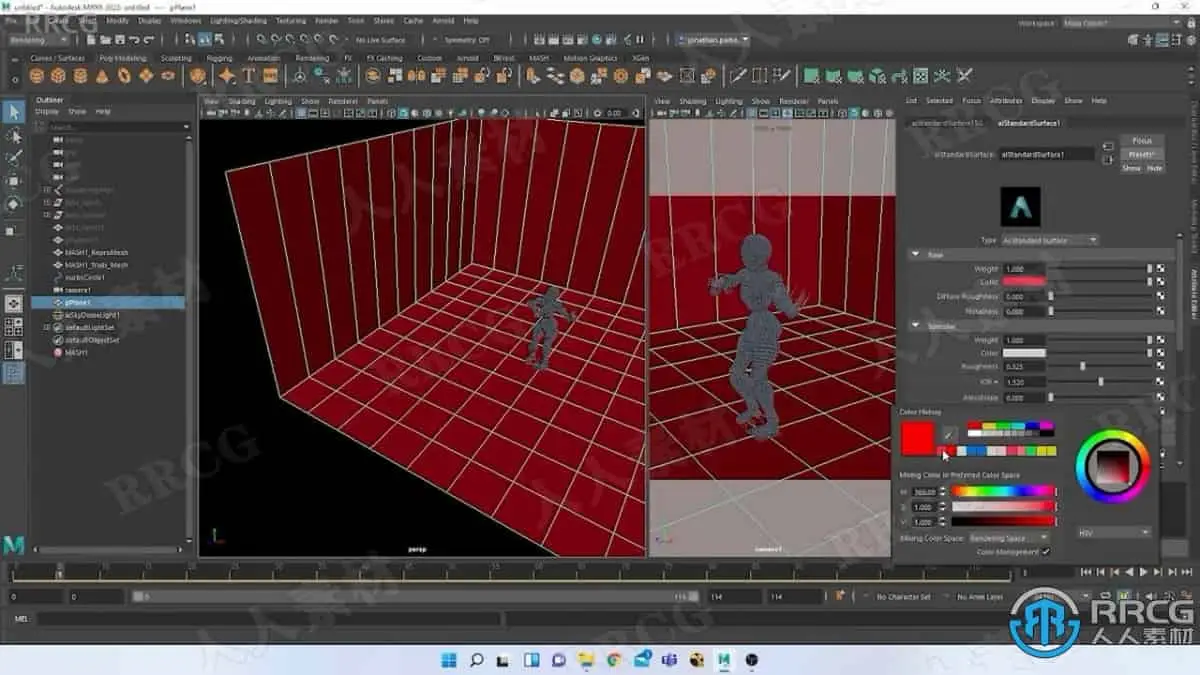Viewport: 1200px width, 675px height.
Task: Select aiSkyDomeLight1 in the Outliner
Action: (91, 314)
